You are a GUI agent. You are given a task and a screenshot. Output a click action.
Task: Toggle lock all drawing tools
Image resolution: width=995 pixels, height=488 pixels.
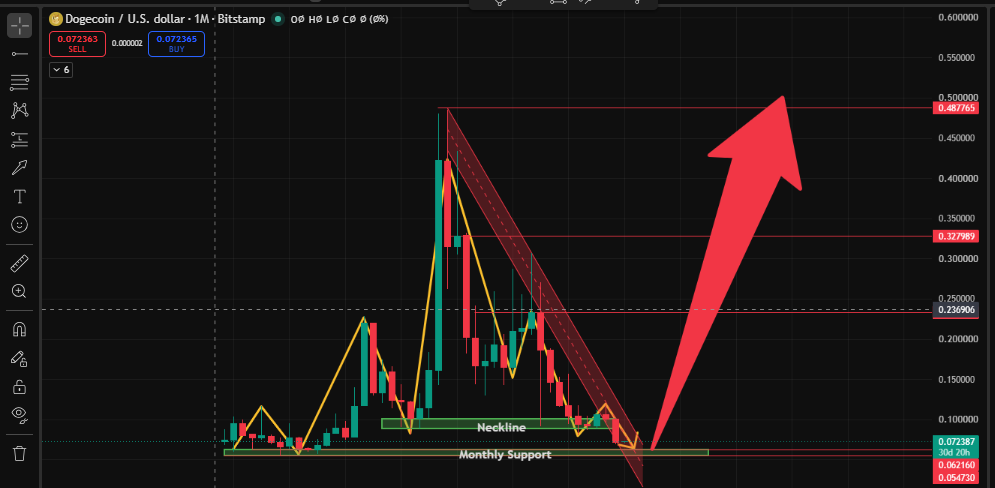(20, 386)
